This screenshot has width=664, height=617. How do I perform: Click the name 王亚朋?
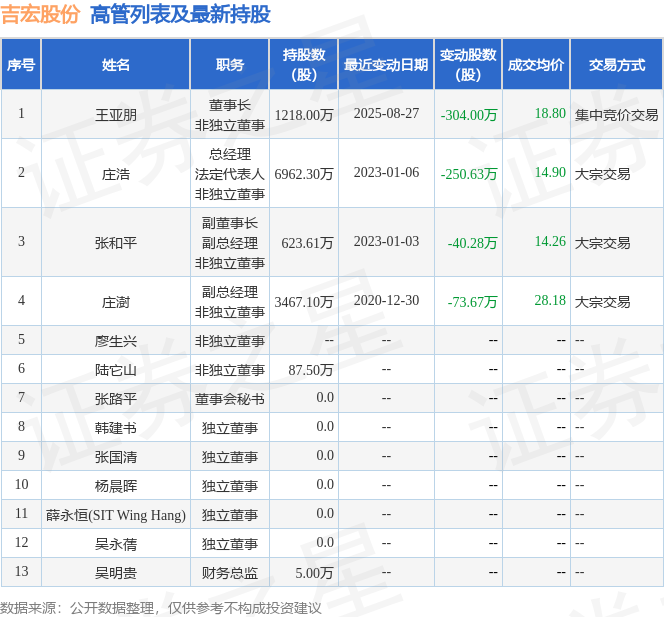click(x=116, y=115)
